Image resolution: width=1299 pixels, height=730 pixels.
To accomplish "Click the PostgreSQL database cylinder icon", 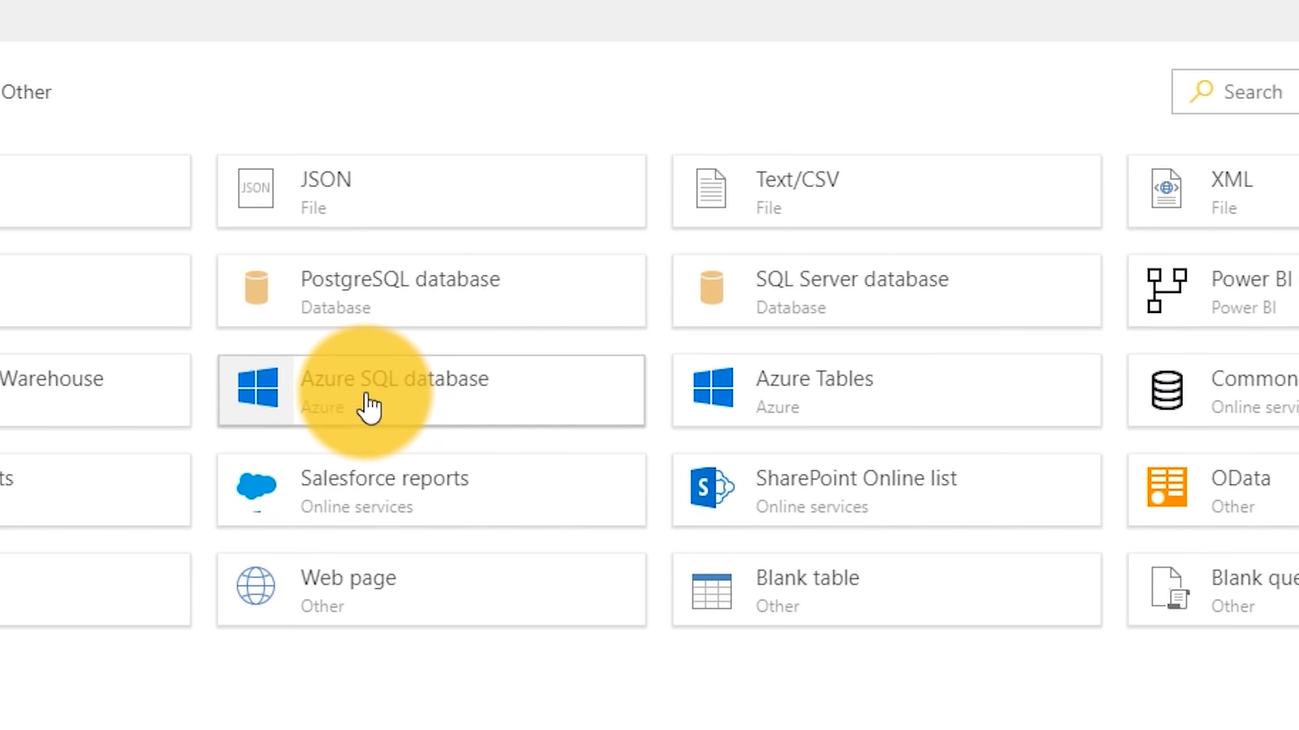I will tap(256, 288).
